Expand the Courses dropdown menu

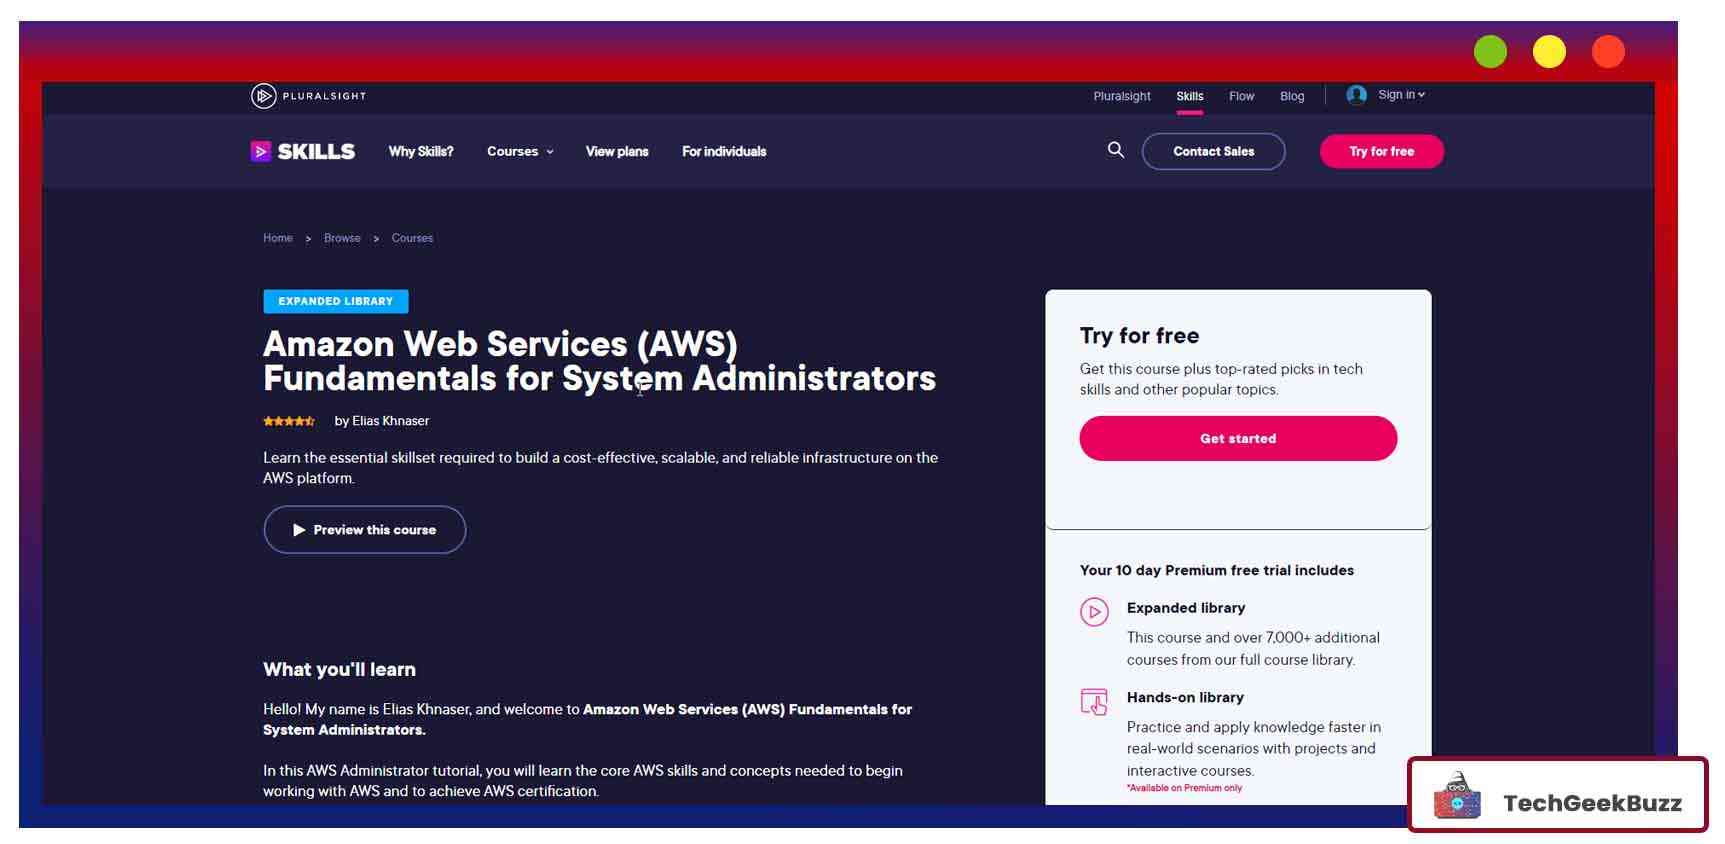(520, 152)
